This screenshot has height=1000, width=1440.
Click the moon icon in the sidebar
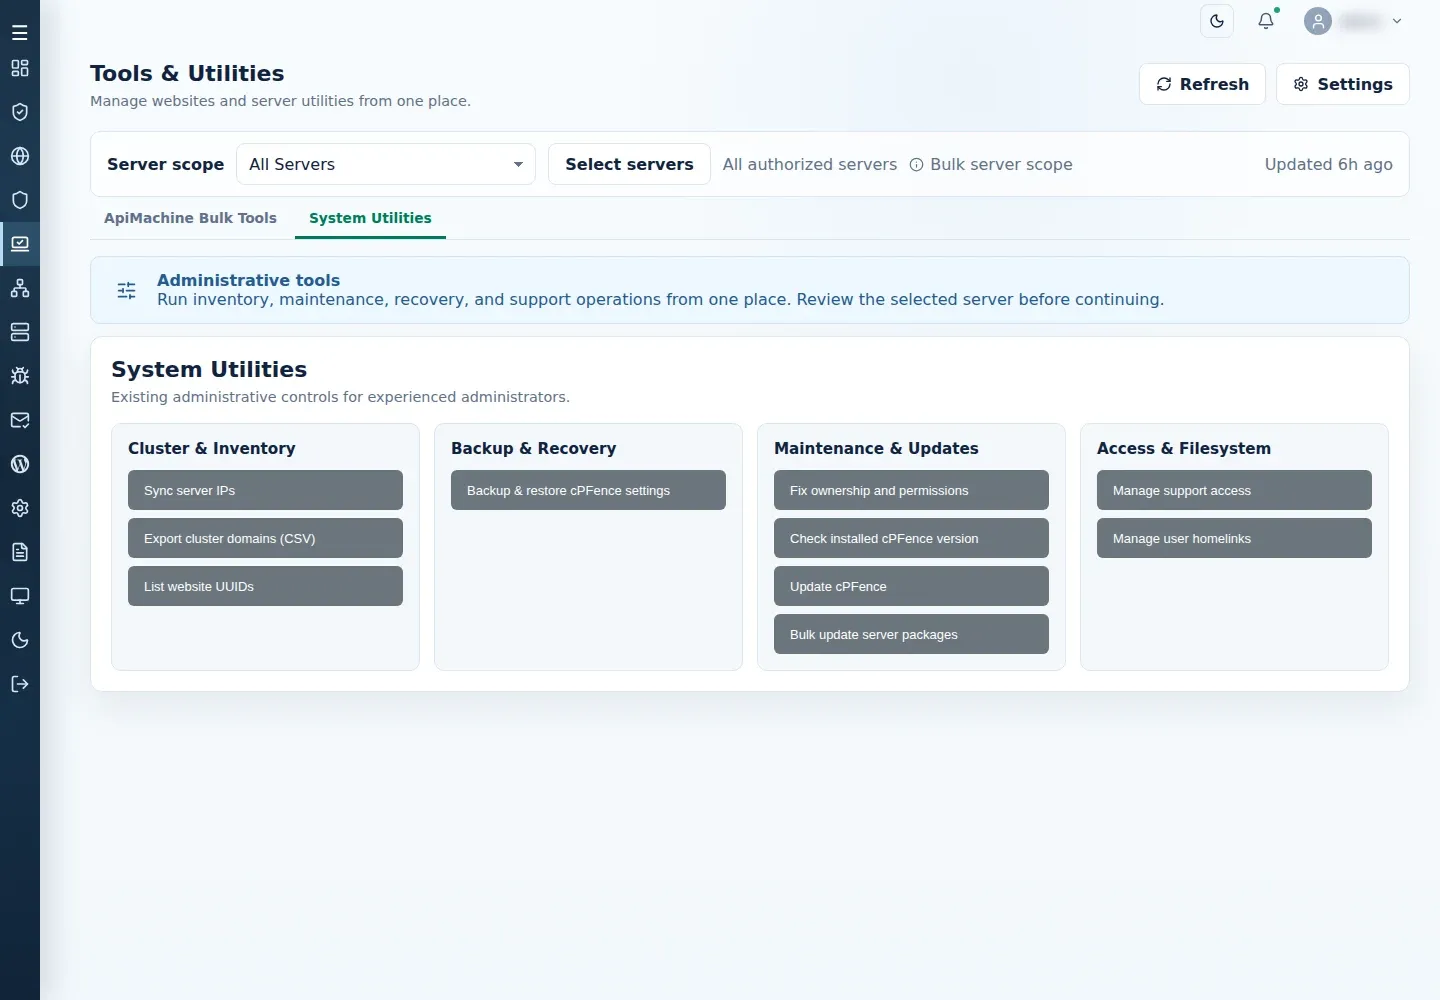click(20, 640)
